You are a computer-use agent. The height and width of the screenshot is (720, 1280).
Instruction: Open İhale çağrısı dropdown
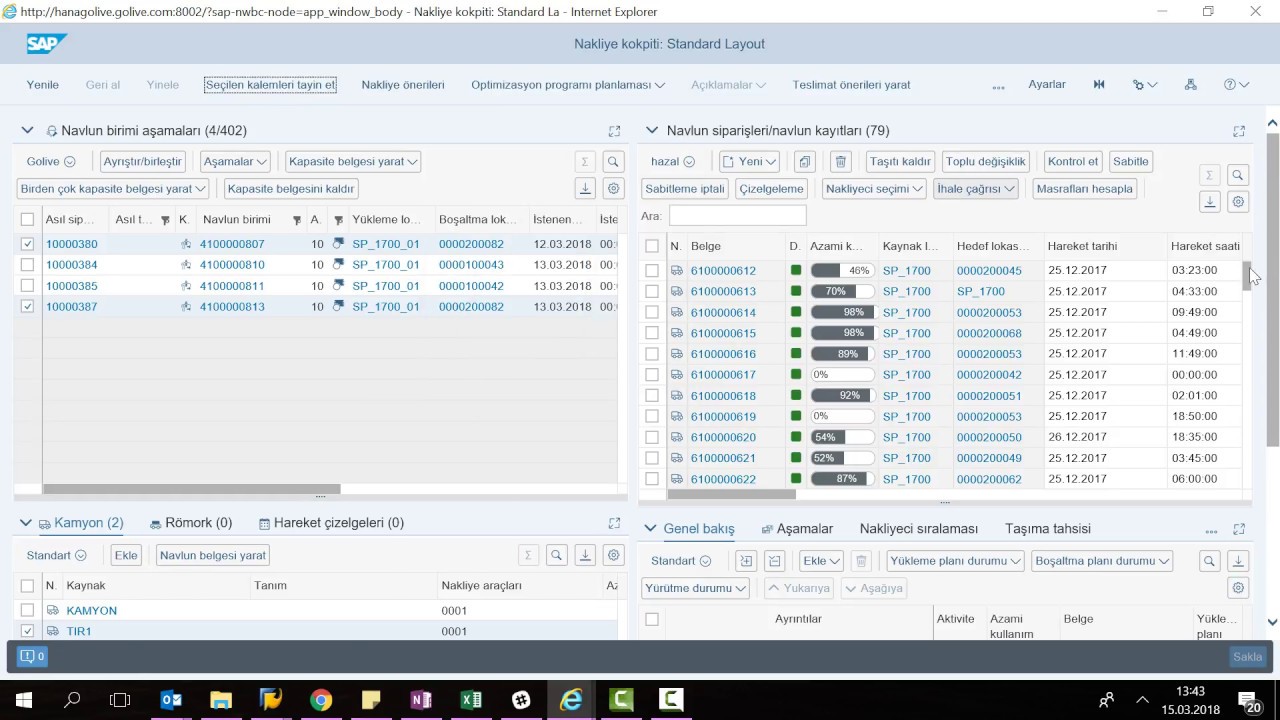pos(976,188)
